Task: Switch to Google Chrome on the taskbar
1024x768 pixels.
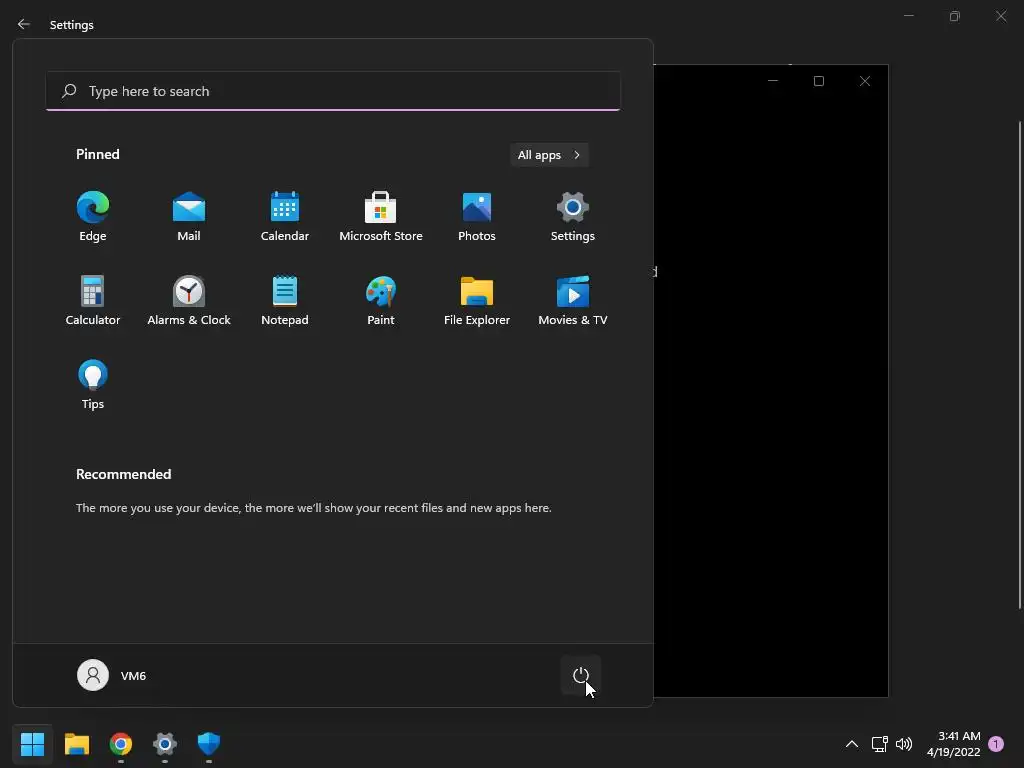Action: pyautogui.click(x=121, y=744)
